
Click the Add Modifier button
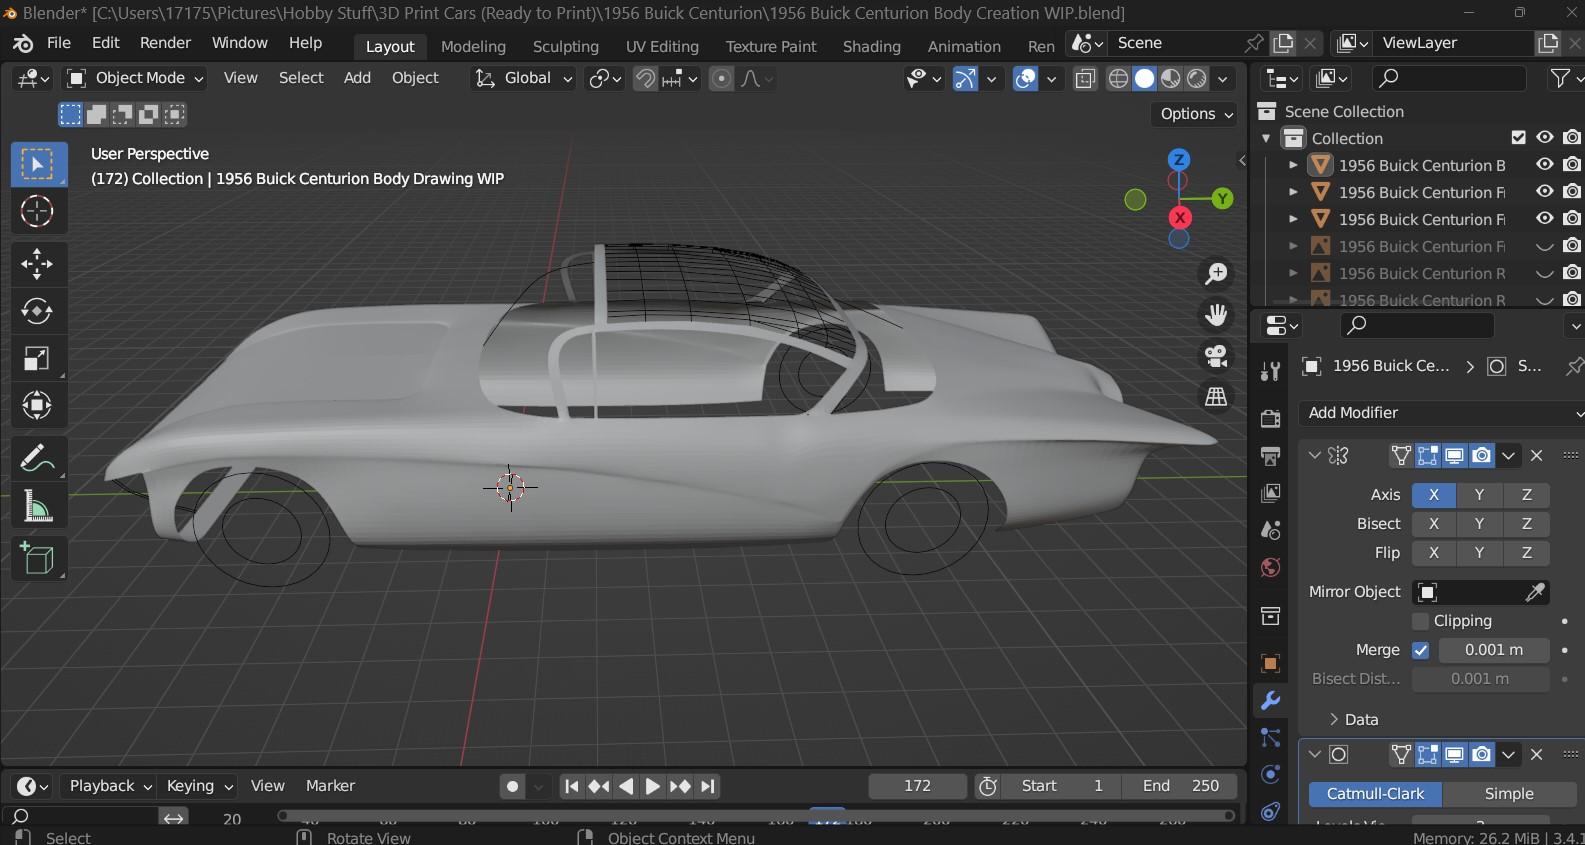click(1440, 413)
